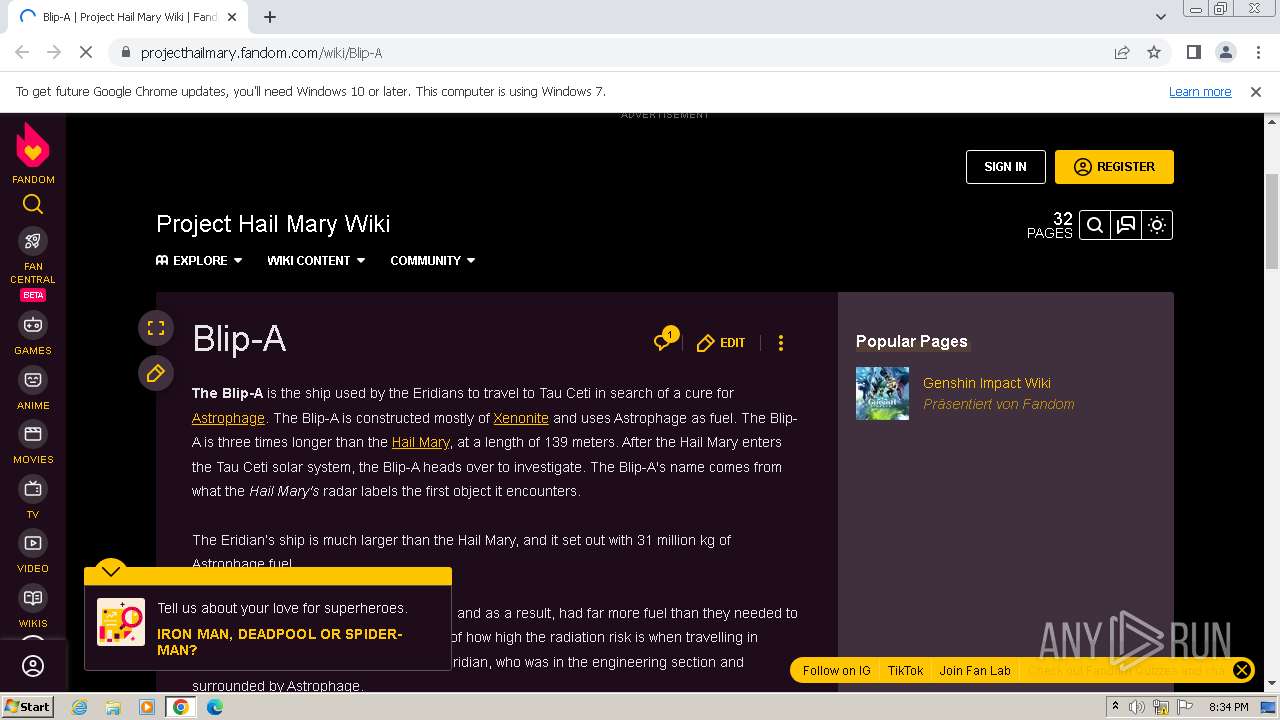
Task: Expand the EXPLORE menu
Action: tap(199, 260)
